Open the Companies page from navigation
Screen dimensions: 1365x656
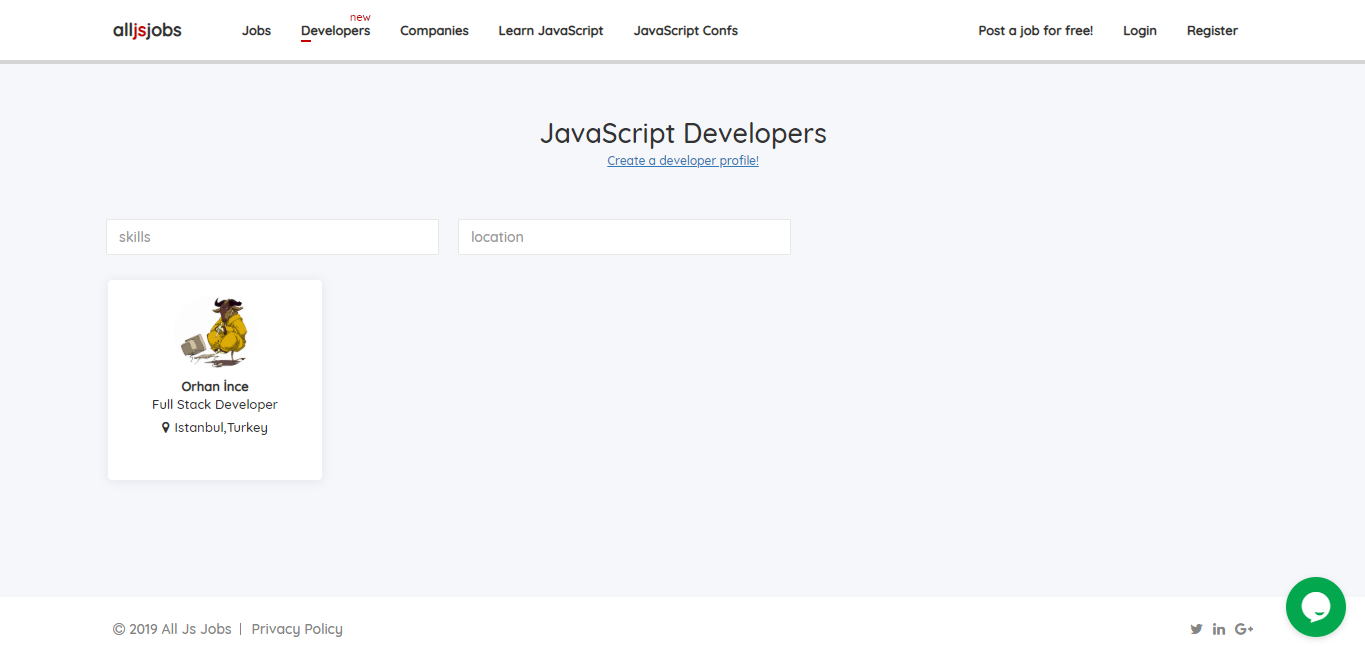(434, 30)
